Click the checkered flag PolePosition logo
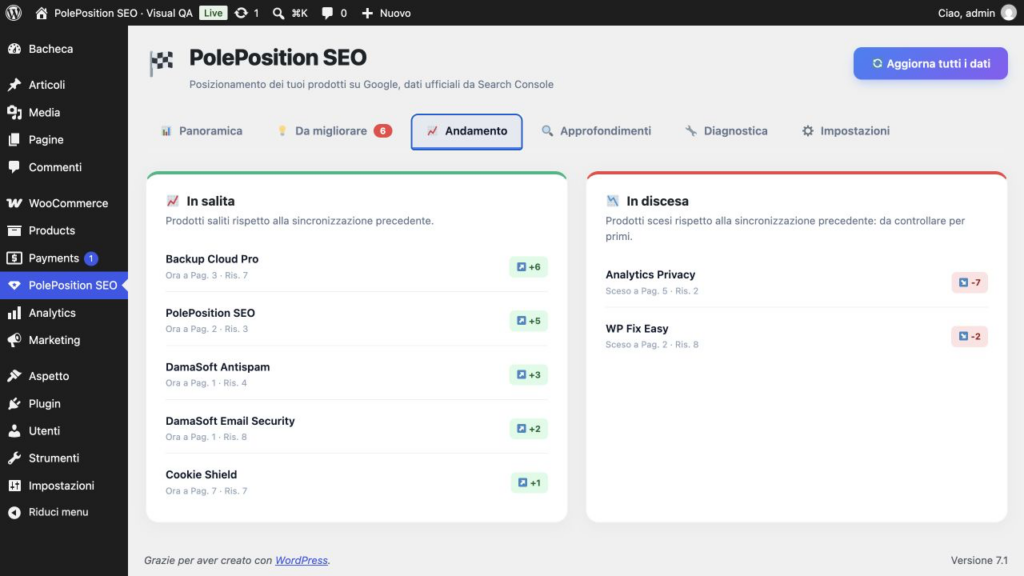Image resolution: width=1024 pixels, height=576 pixels. pos(161,63)
